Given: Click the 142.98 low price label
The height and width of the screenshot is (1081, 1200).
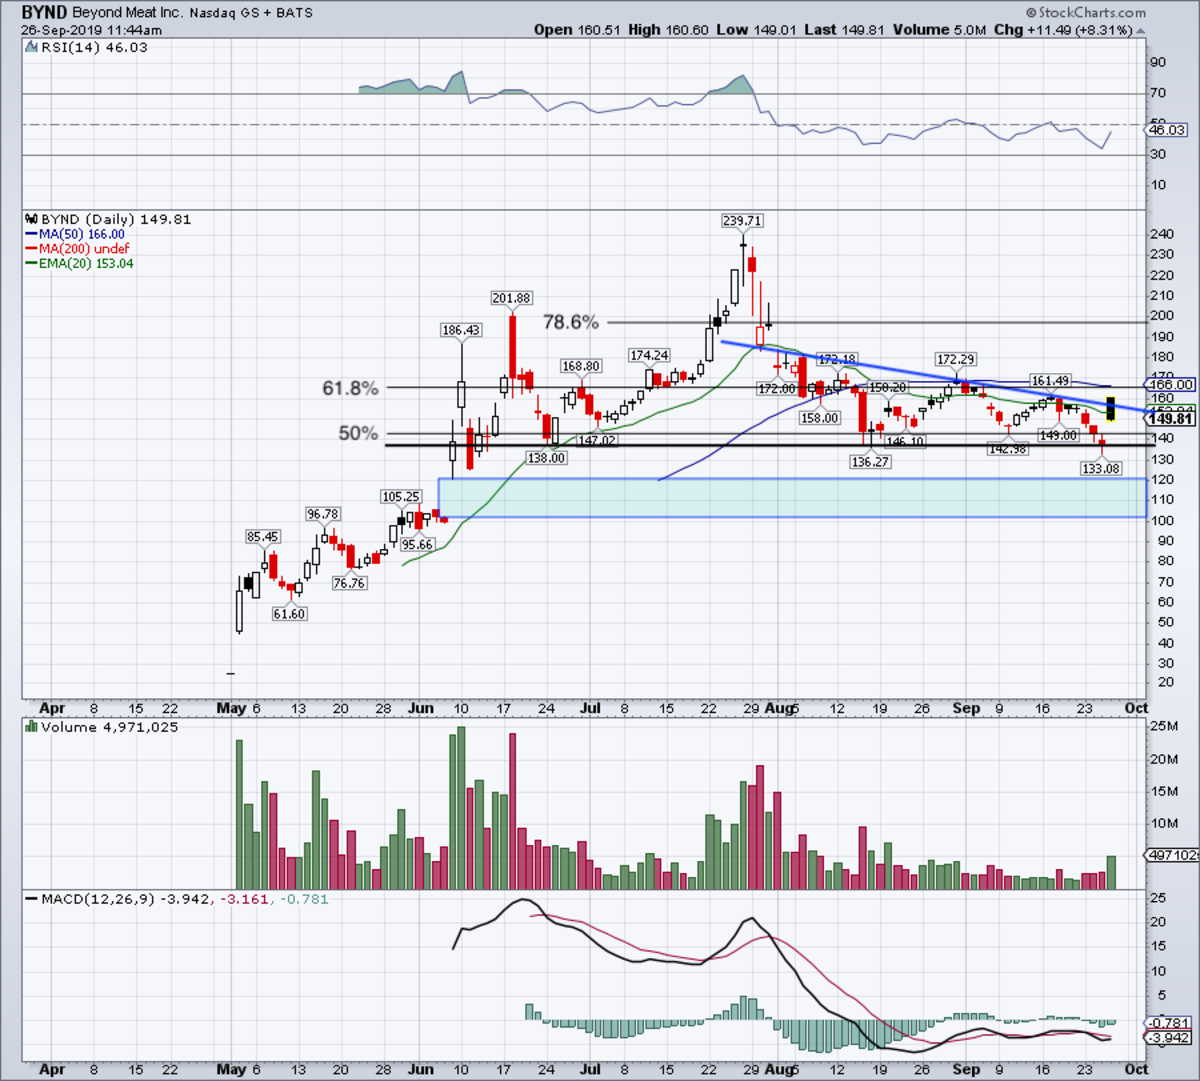Looking at the screenshot, I should point(1008,449).
